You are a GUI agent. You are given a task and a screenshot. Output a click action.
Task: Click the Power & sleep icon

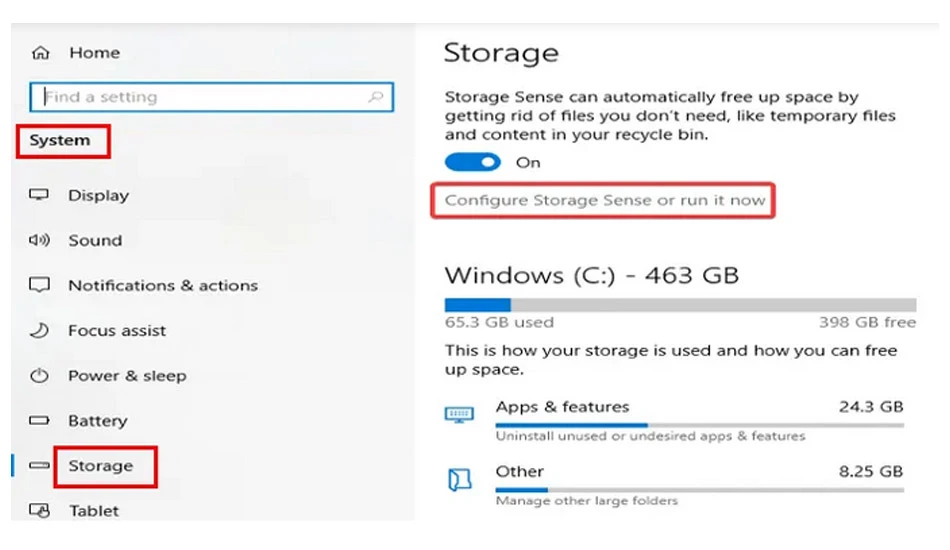(x=39, y=376)
